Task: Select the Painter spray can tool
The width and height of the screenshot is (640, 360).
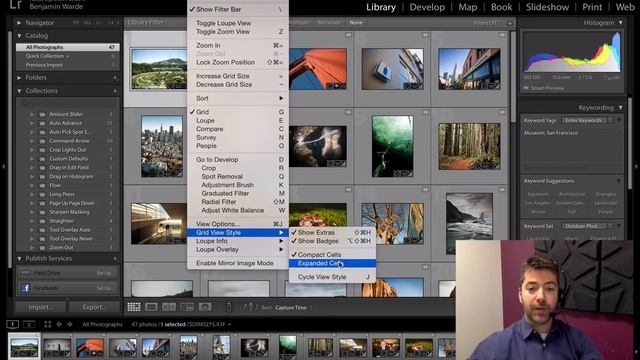Action: click(x=229, y=307)
